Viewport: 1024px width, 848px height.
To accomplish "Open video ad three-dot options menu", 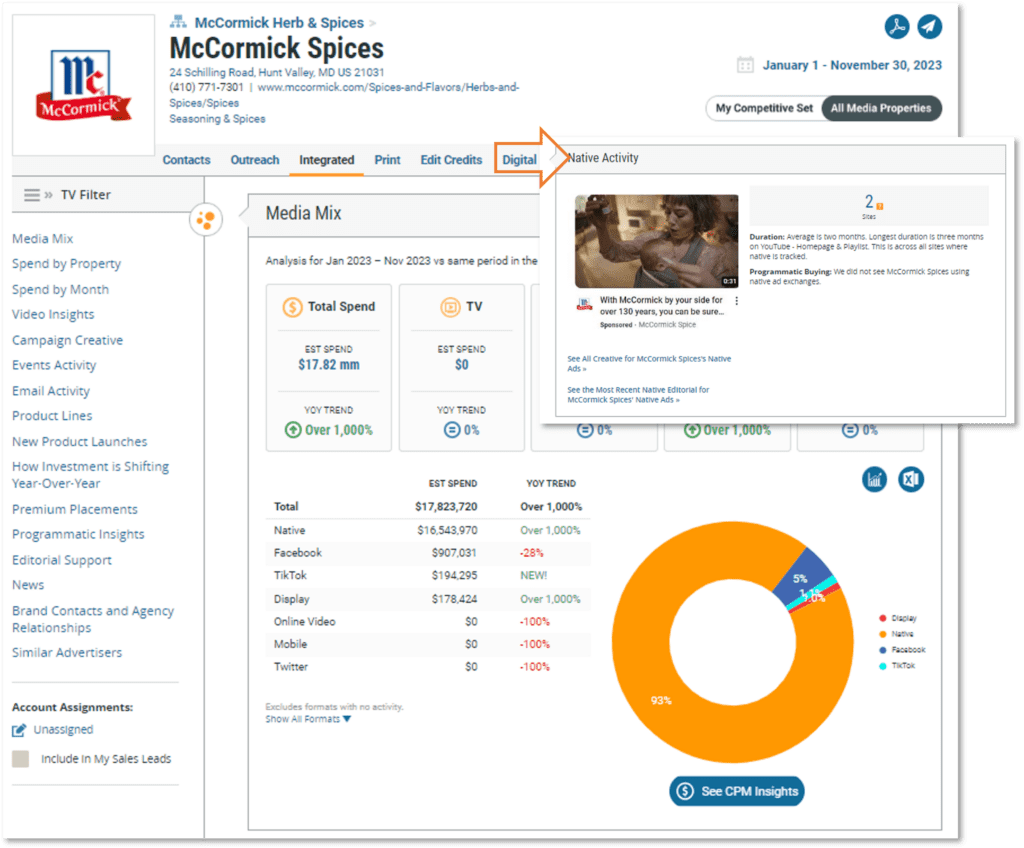I will pyautogui.click(x=737, y=301).
